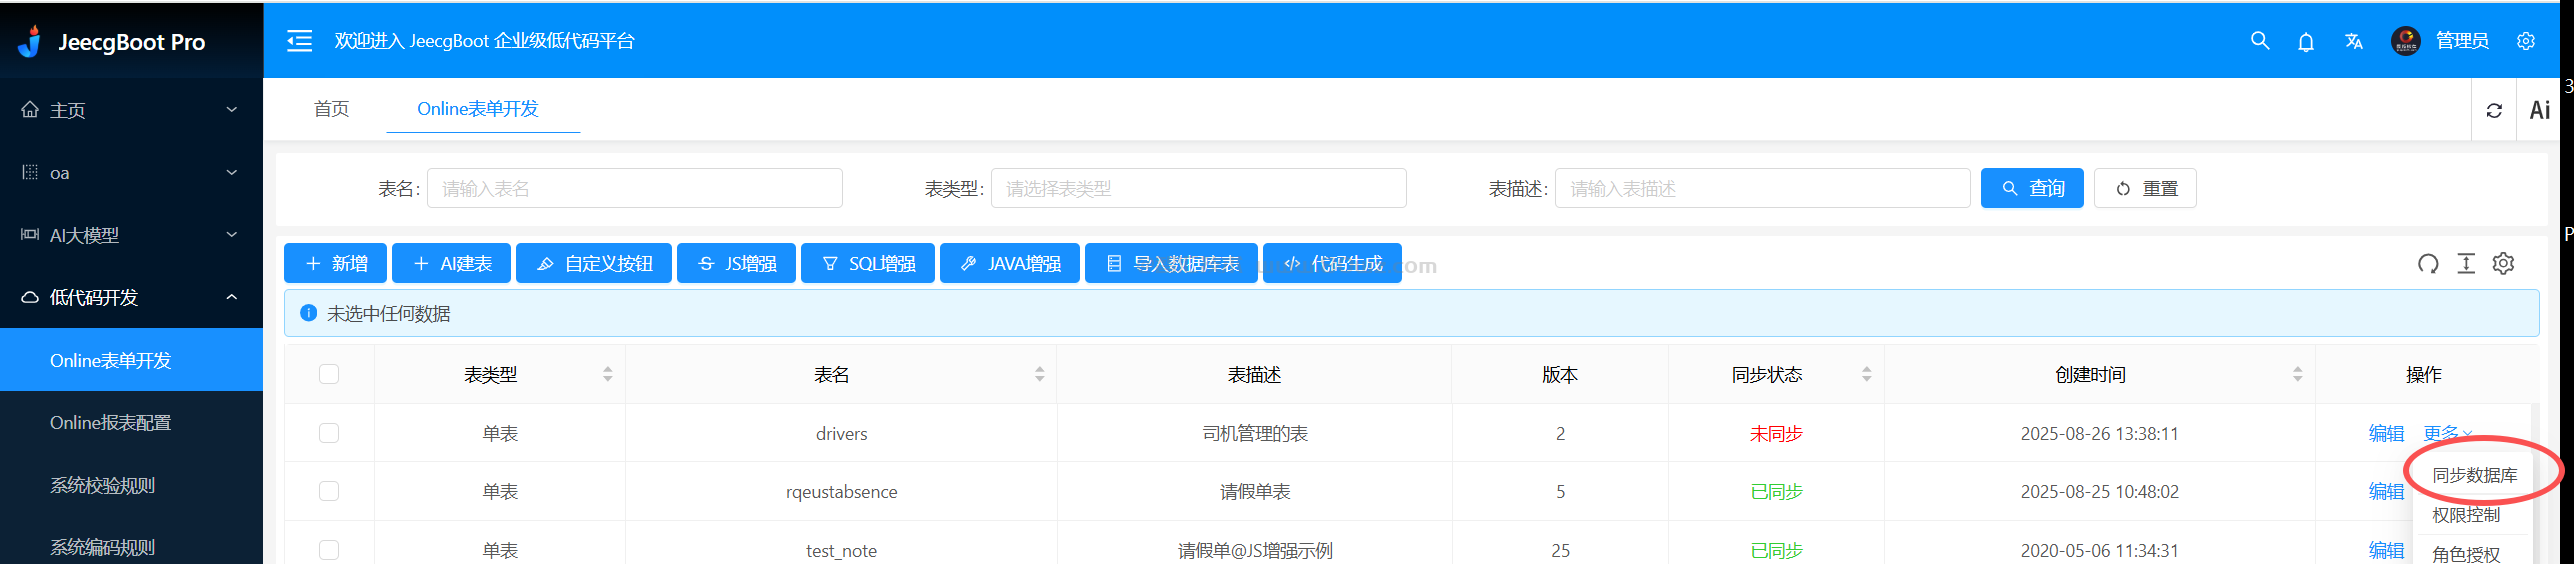Click the AI大模型 menu icon

[30, 234]
